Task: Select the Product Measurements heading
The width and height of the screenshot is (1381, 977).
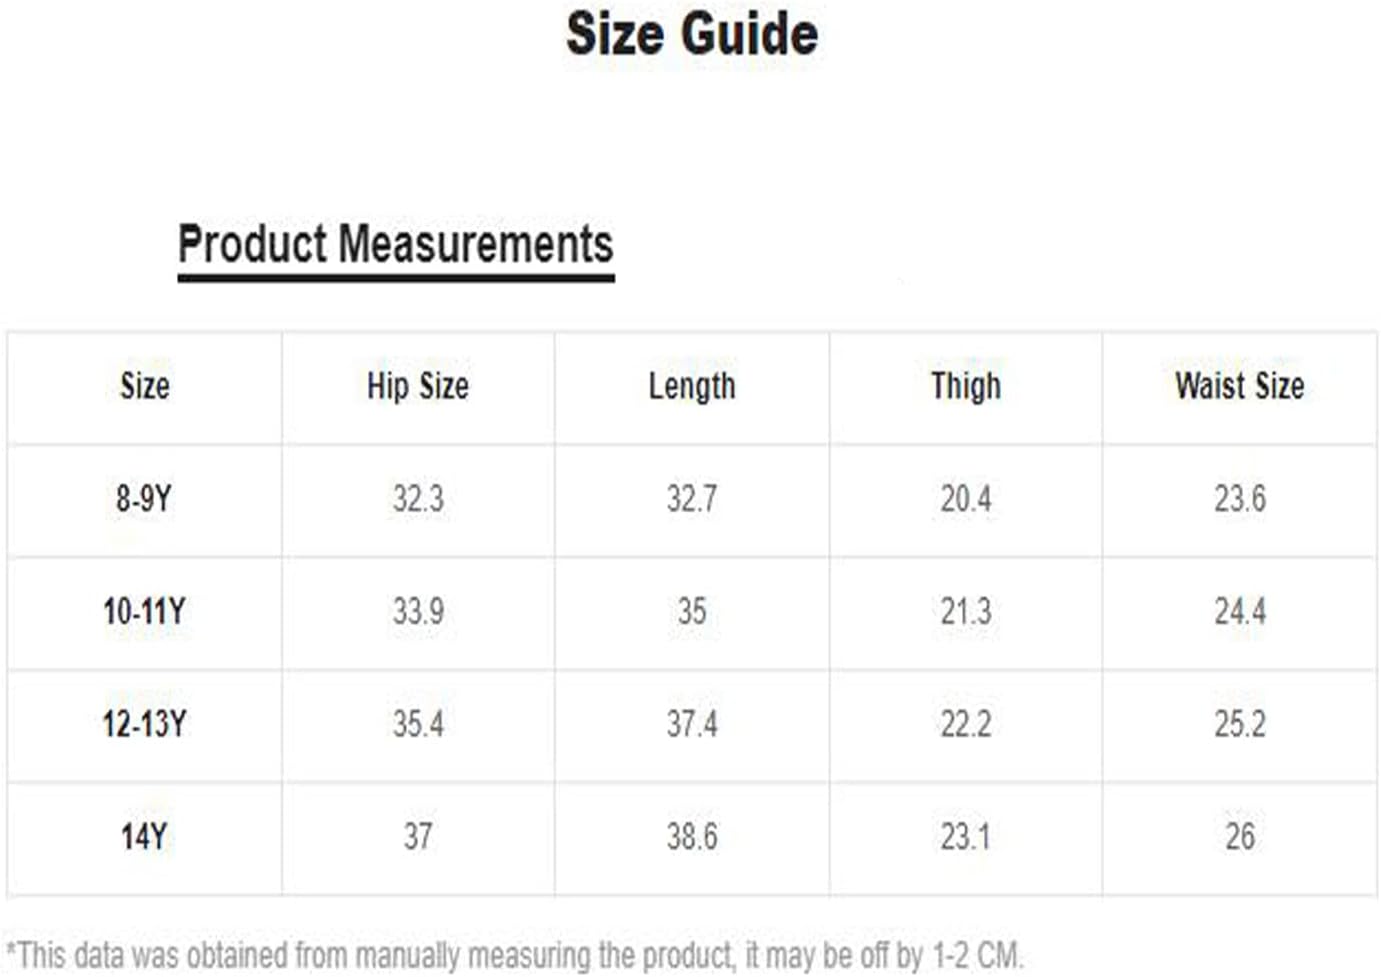Action: tap(396, 245)
